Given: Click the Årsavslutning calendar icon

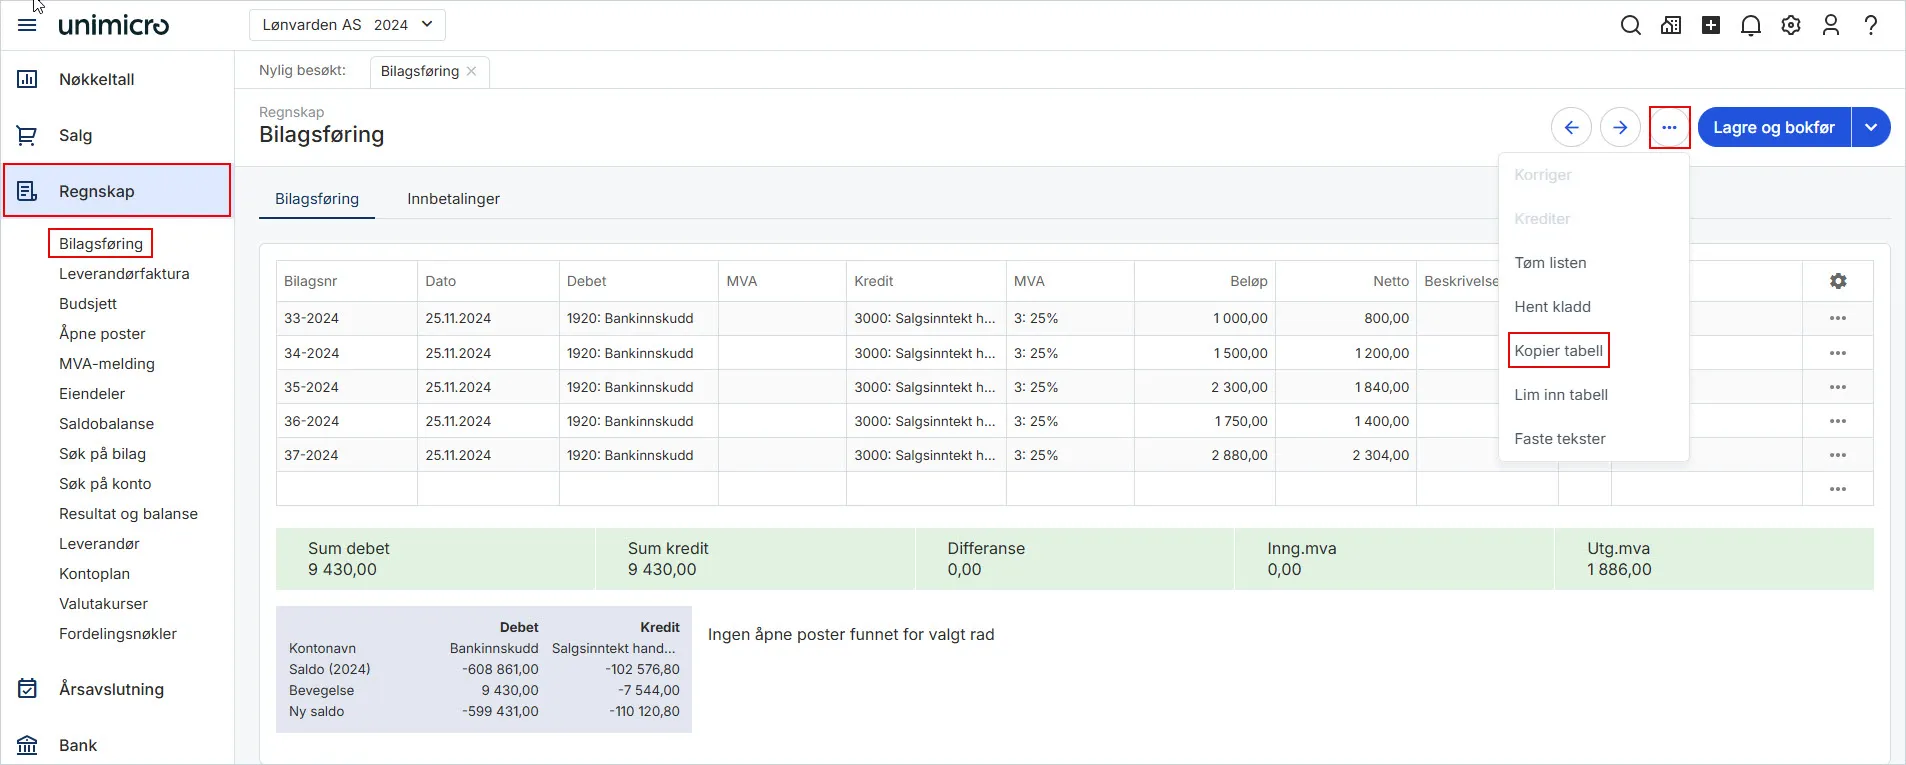Looking at the screenshot, I should pyautogui.click(x=27, y=689).
